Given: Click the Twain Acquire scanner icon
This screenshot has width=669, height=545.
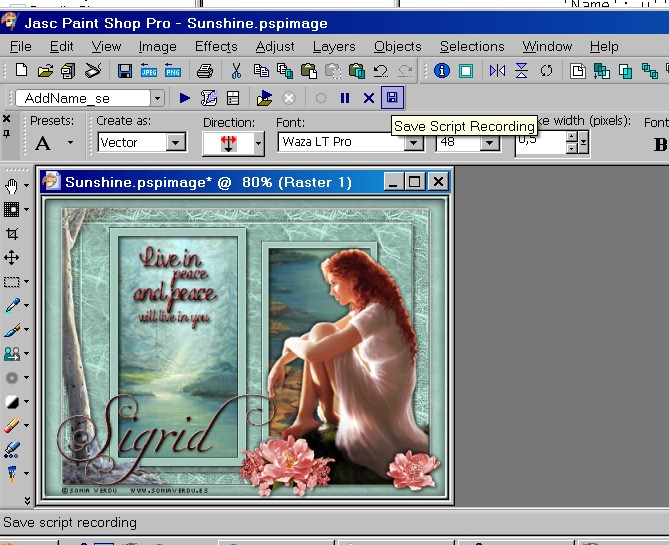Looking at the screenshot, I should [93, 70].
